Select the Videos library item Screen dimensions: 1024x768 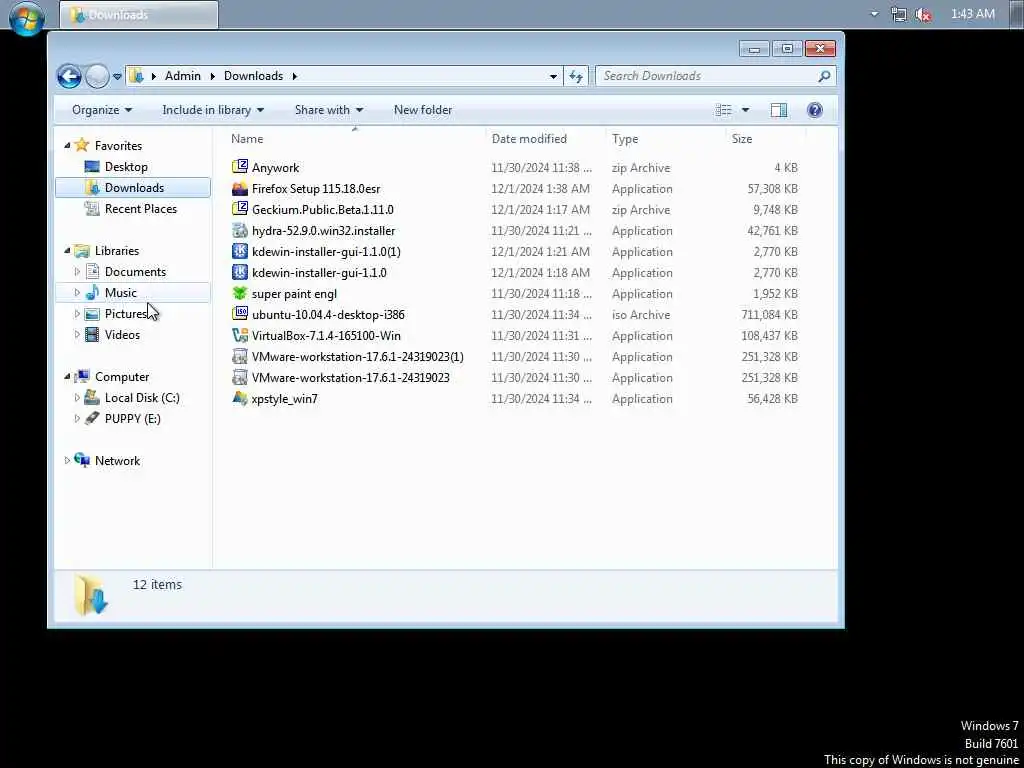tap(122, 335)
